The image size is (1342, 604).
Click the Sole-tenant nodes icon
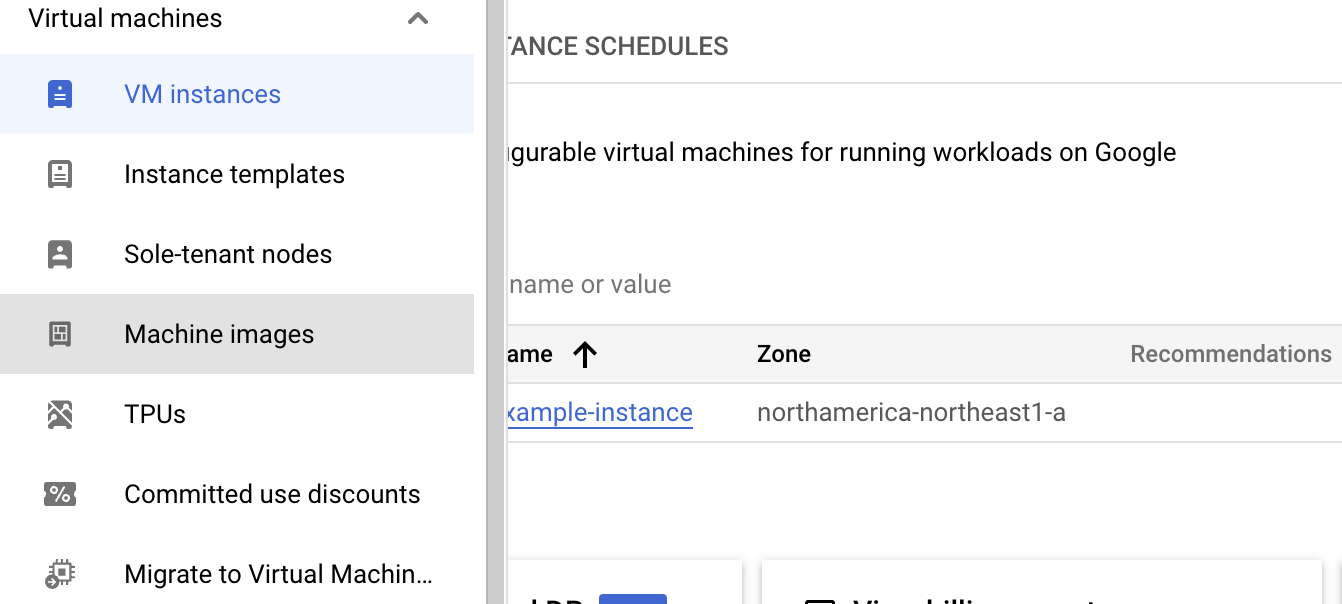coord(60,254)
